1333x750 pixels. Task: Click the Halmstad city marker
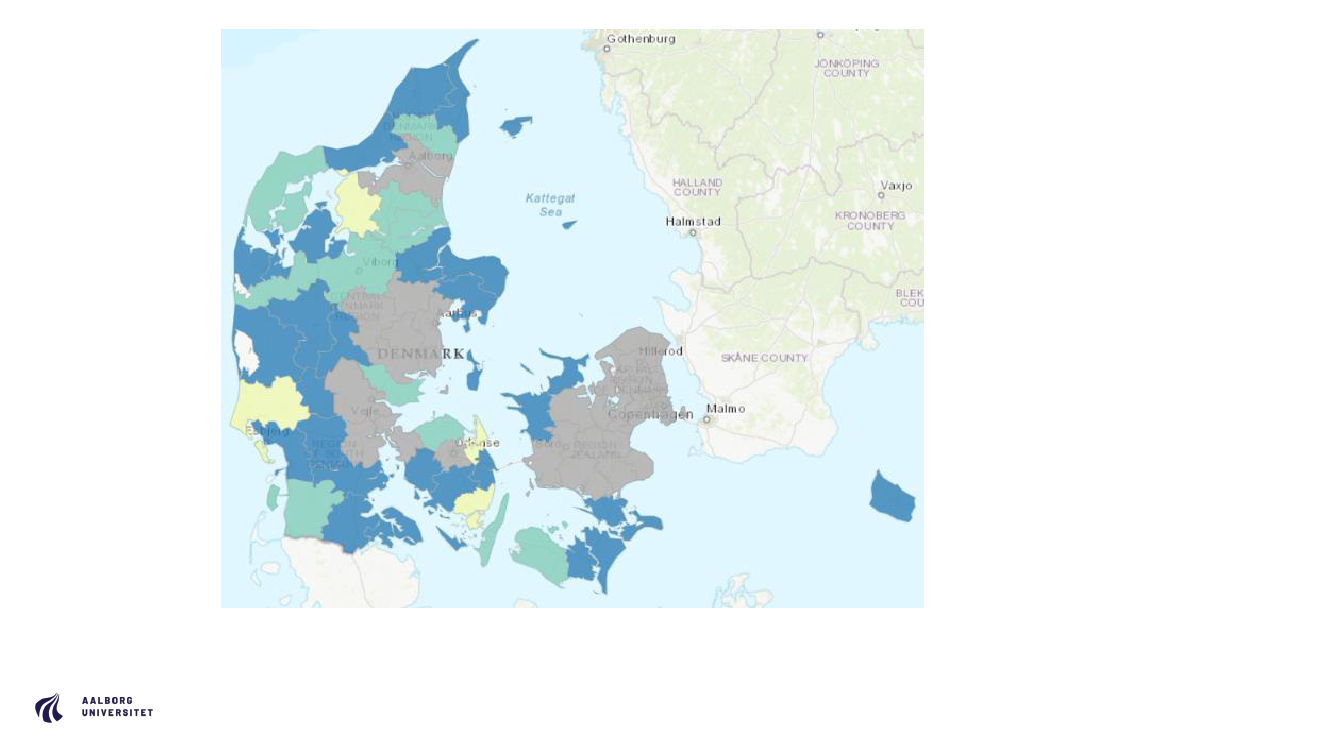tap(692, 232)
